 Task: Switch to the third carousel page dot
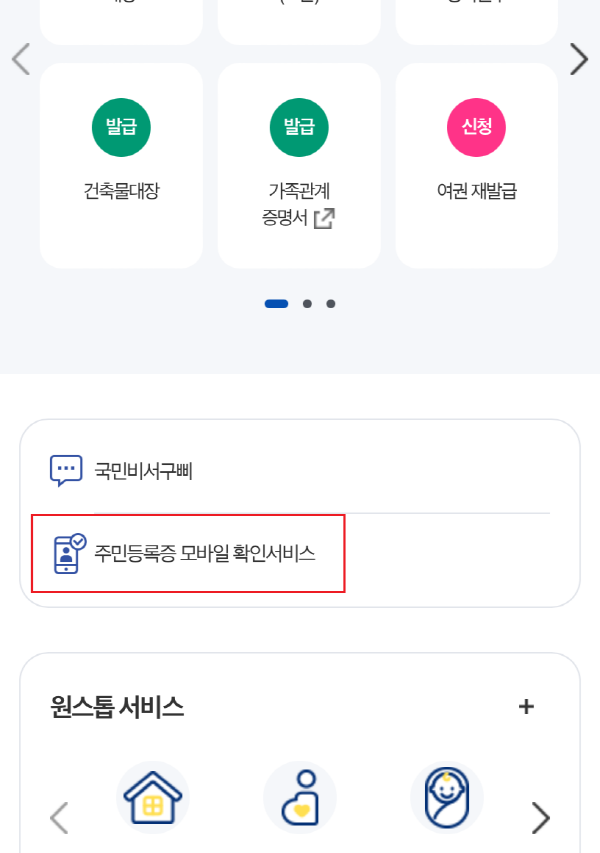[330, 303]
